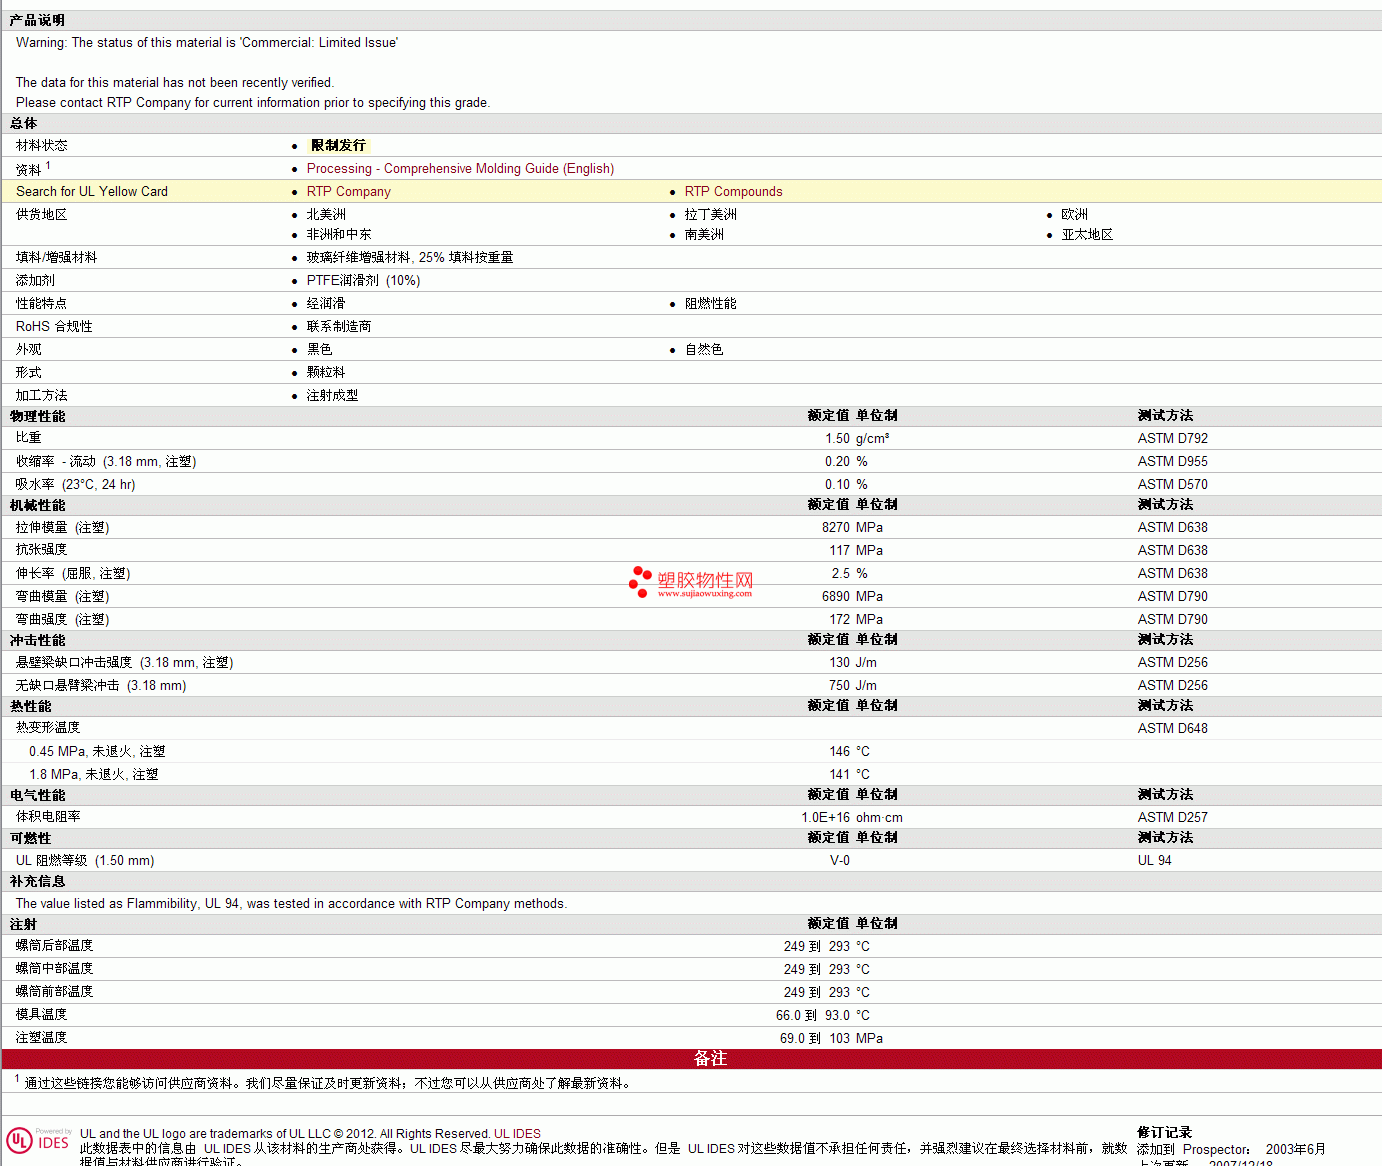Click the 螺筒后部温度 row label
The width and height of the screenshot is (1382, 1166).
coord(54,946)
